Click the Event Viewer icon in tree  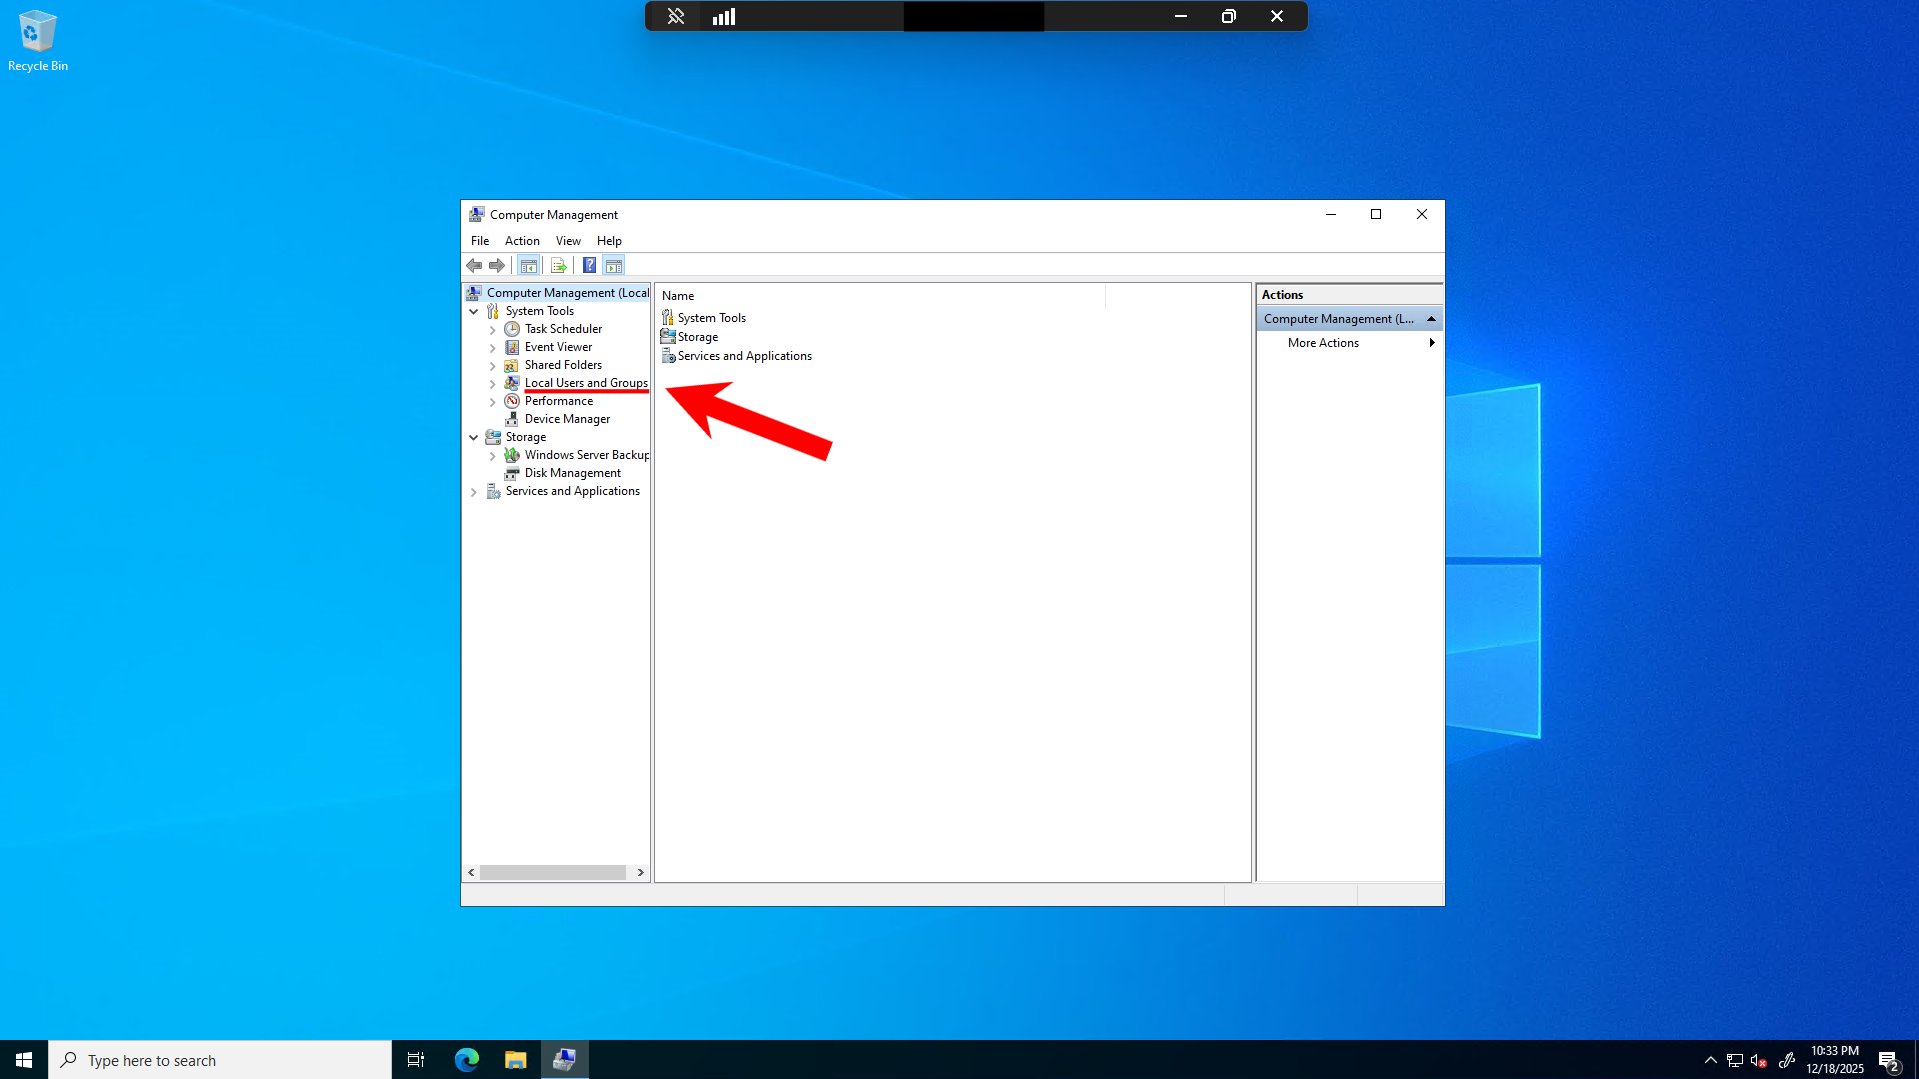click(x=512, y=347)
